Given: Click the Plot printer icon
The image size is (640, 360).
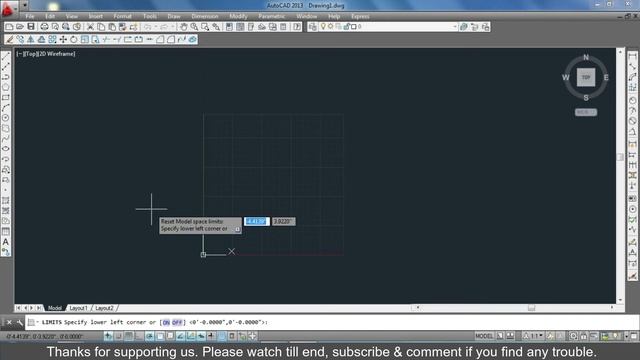Looking at the screenshot, I should pyautogui.click(x=44, y=27).
